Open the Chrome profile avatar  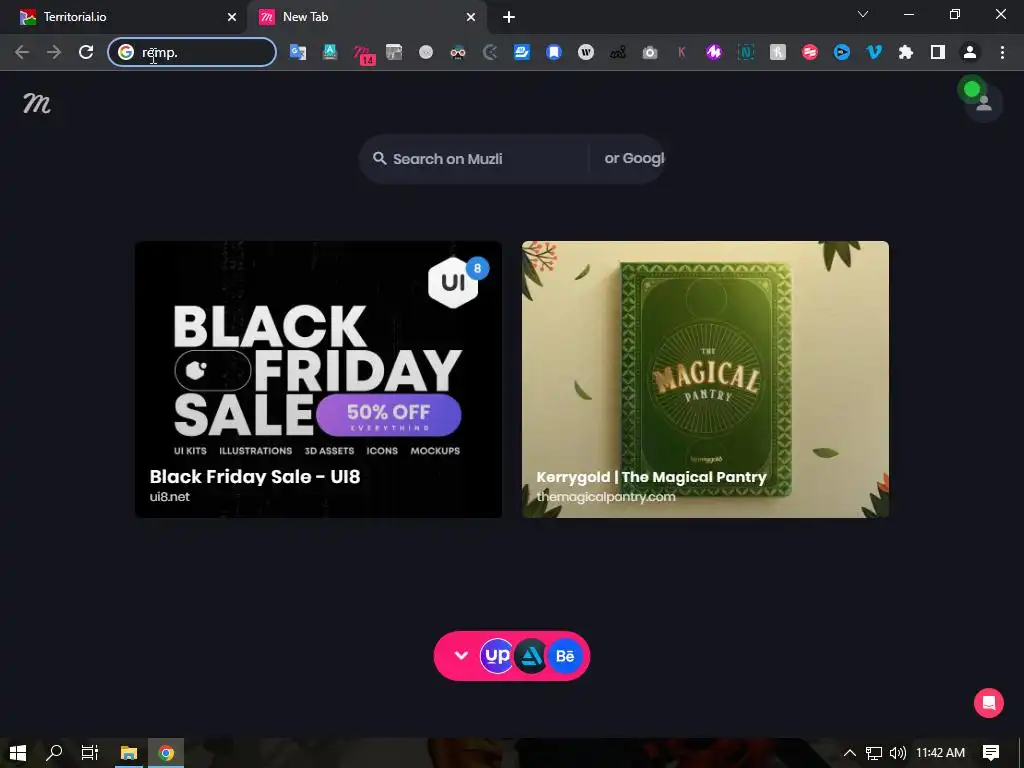pyautogui.click(x=970, y=52)
